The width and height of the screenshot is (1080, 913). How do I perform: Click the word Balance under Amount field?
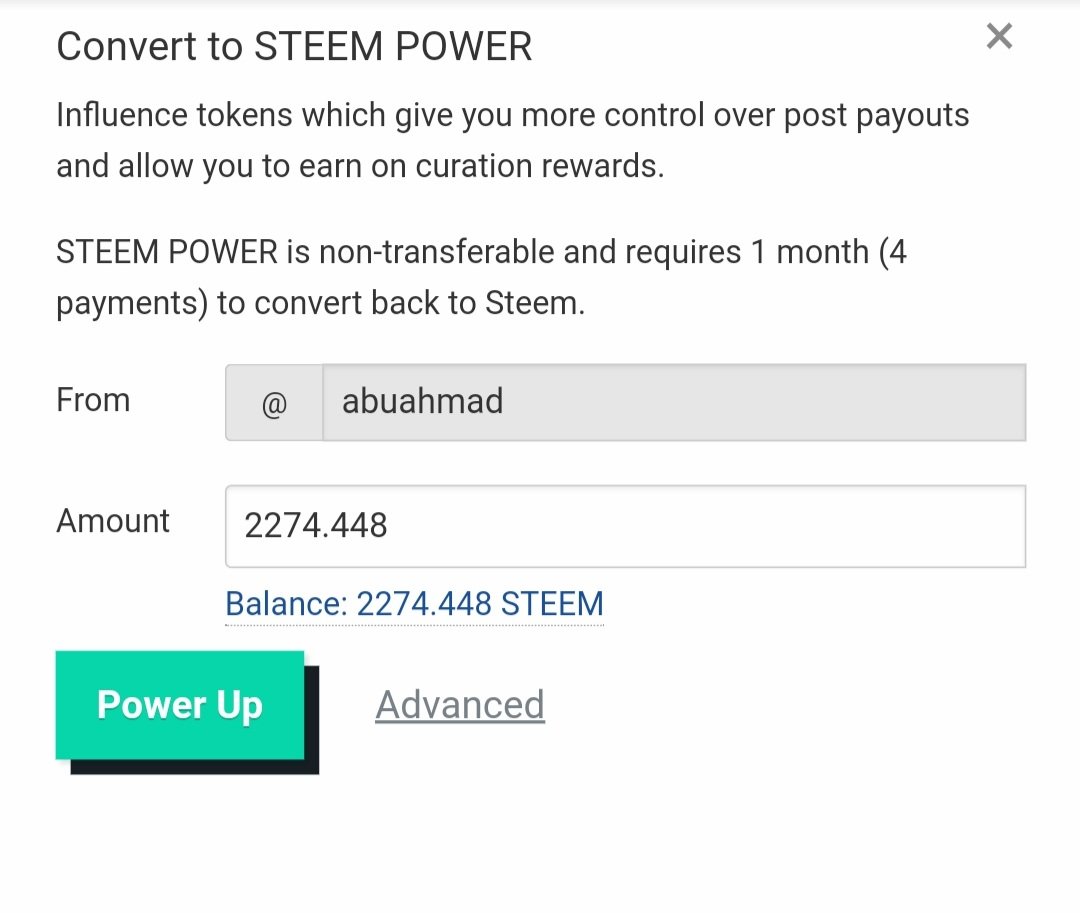tap(287, 604)
